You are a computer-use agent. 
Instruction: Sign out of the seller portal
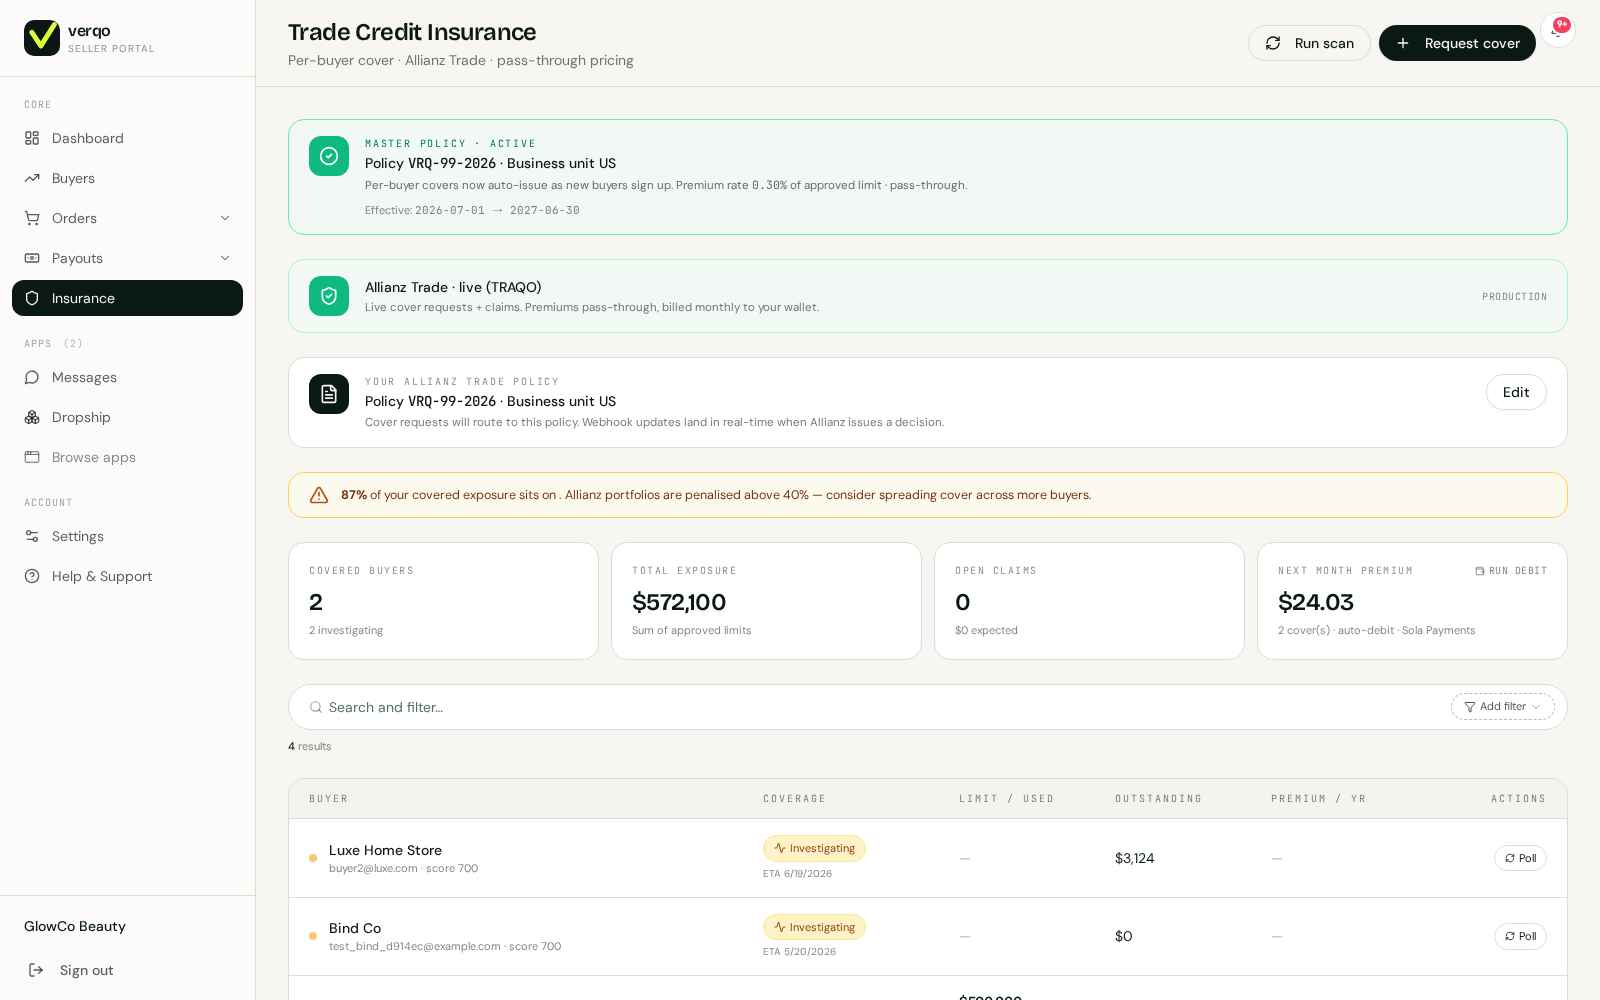point(127,970)
